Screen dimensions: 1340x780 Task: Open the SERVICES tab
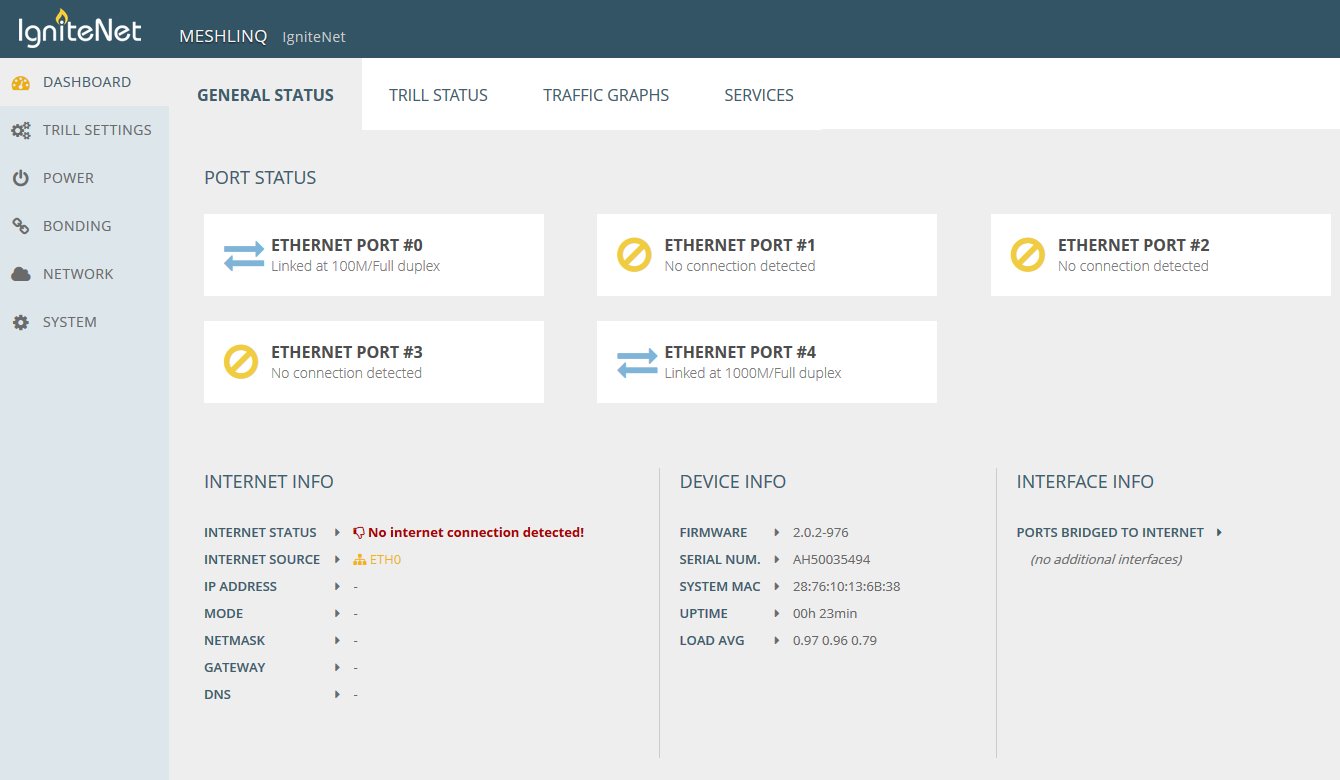[x=758, y=95]
